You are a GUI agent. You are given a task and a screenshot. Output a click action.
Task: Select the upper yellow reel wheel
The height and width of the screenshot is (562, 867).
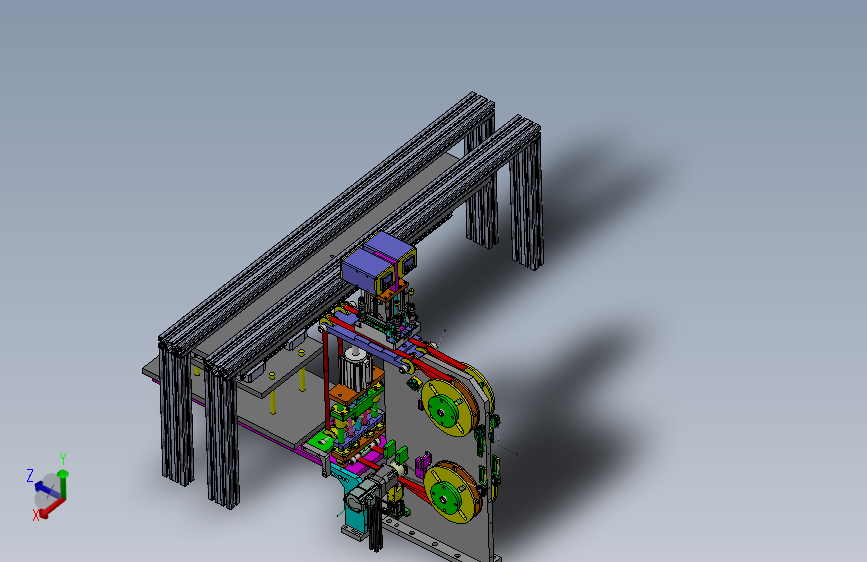point(448,408)
